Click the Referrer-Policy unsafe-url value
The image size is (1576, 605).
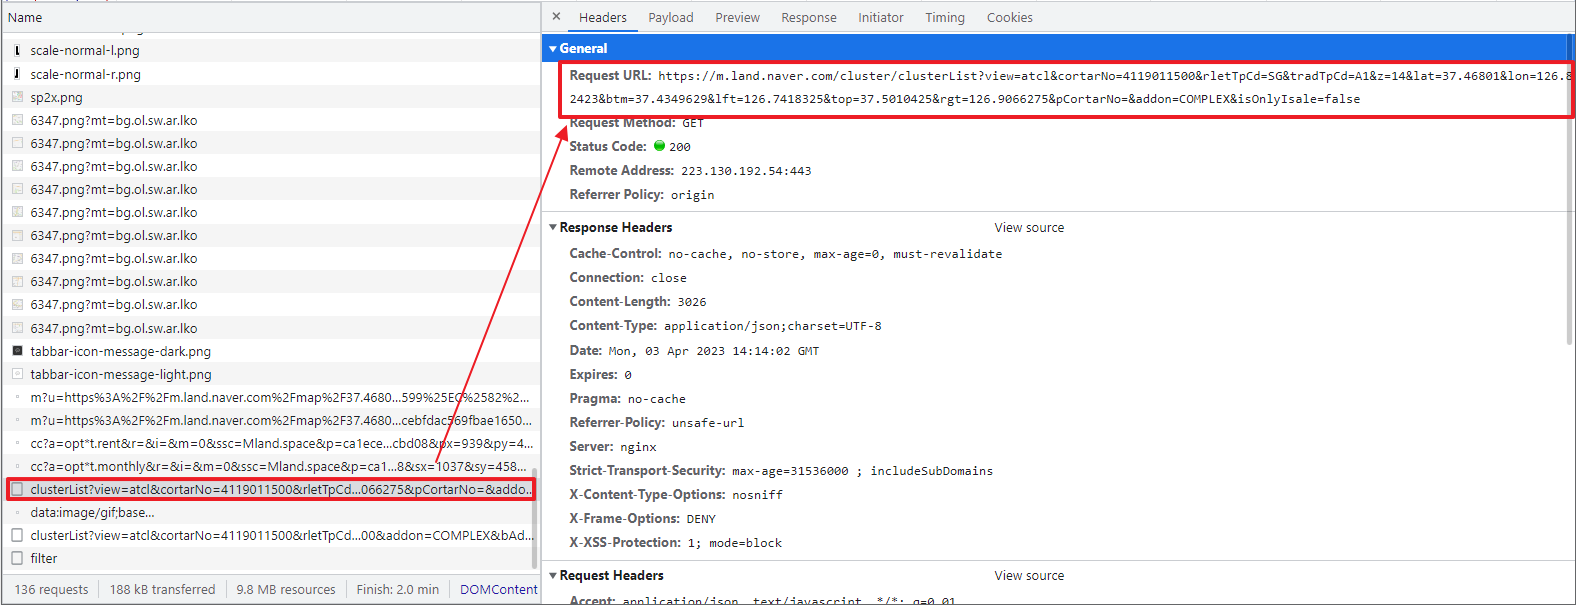click(x=708, y=423)
